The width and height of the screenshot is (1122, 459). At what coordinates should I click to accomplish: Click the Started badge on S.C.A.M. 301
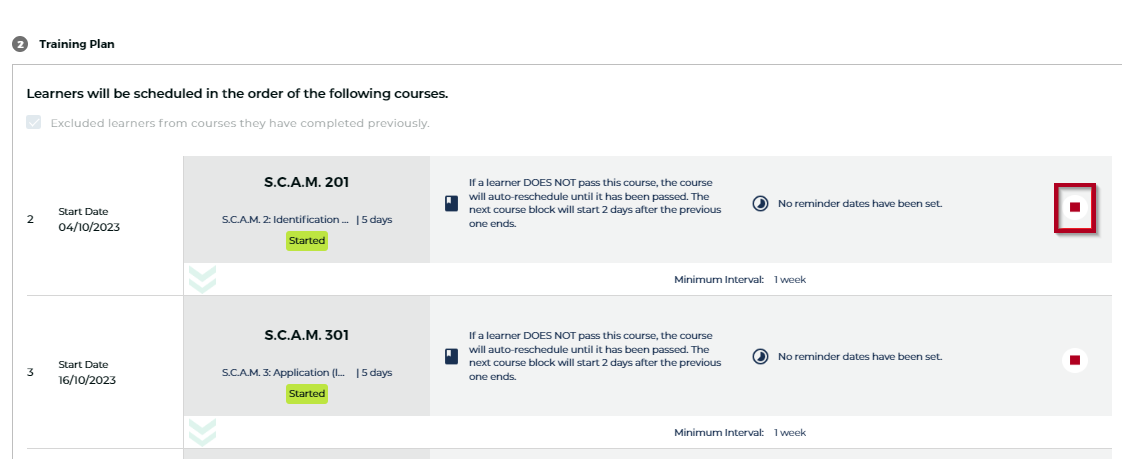click(x=306, y=394)
